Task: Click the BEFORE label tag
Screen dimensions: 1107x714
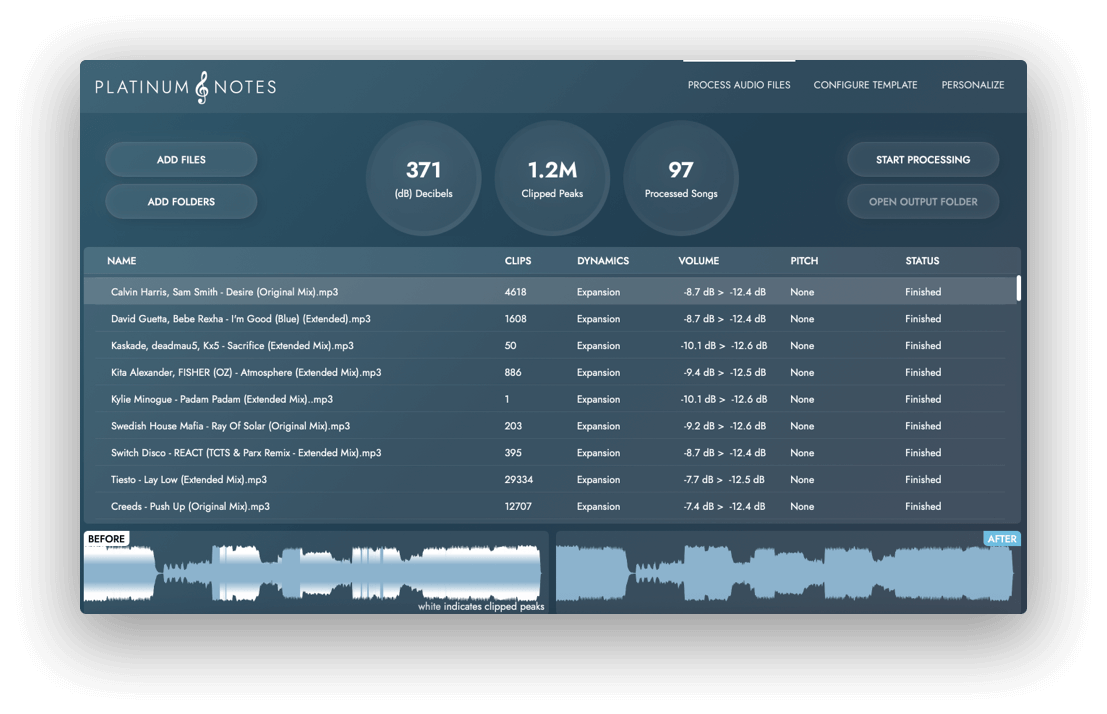Action: (106, 539)
